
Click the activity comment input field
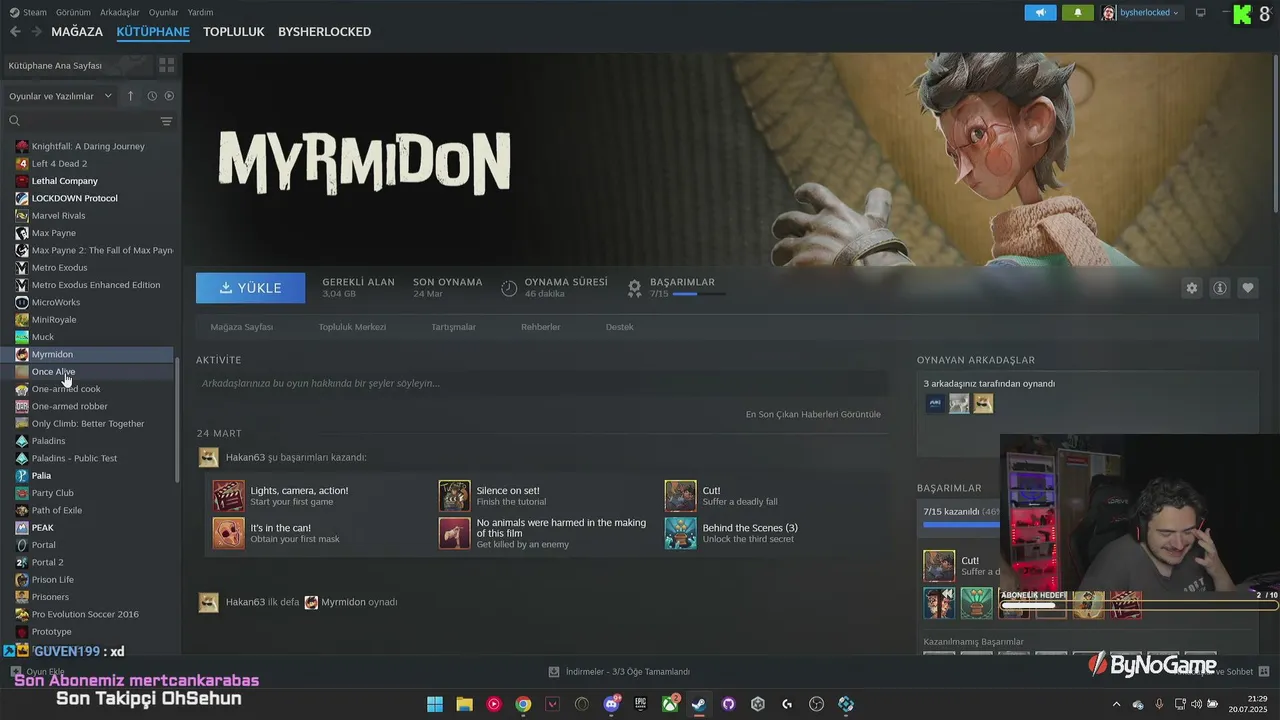(542, 383)
